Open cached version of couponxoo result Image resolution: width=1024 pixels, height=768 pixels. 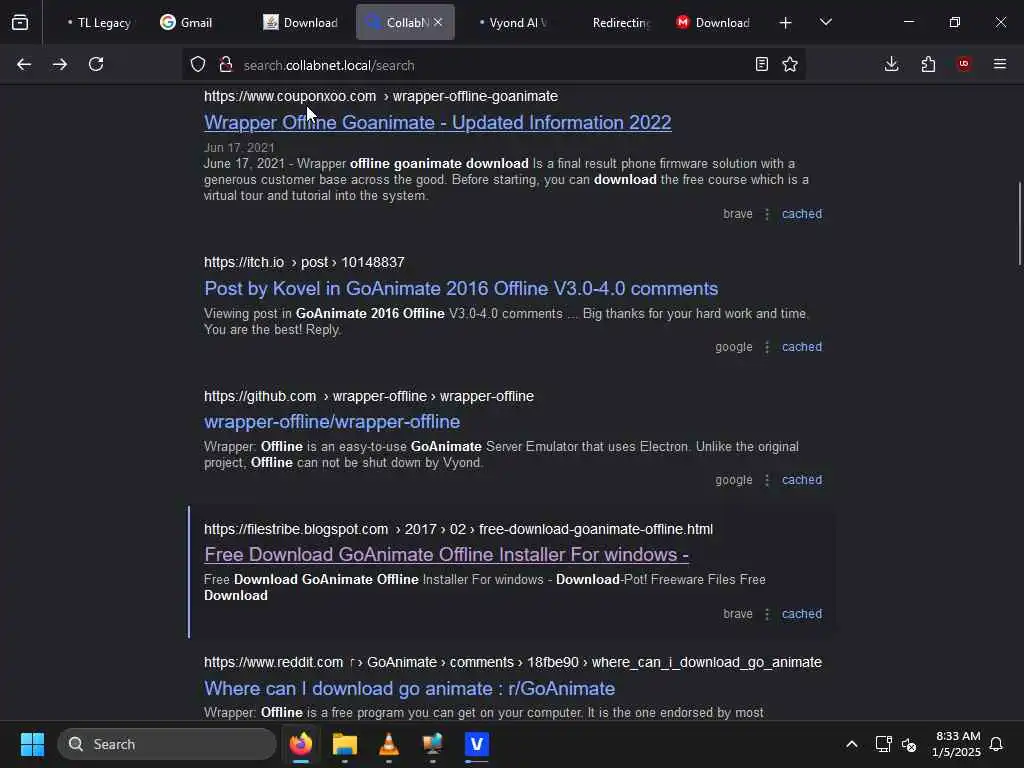coord(802,214)
